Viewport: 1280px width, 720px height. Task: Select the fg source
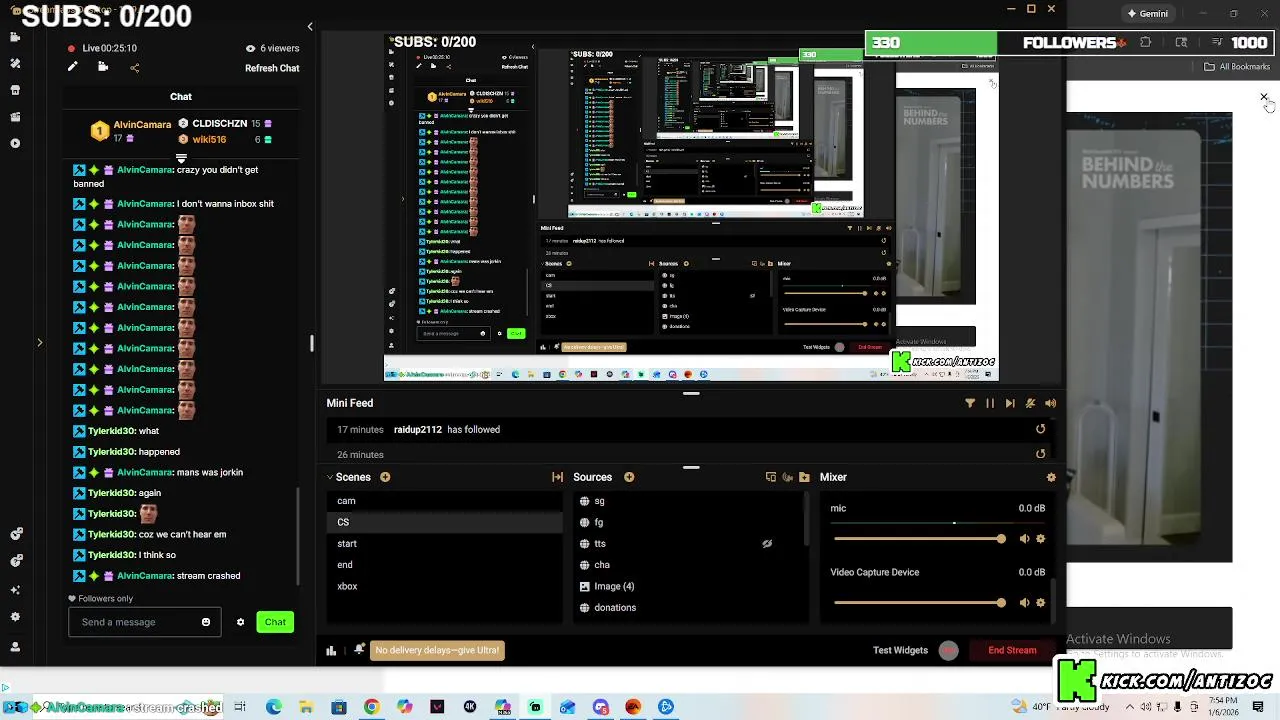coord(689,522)
